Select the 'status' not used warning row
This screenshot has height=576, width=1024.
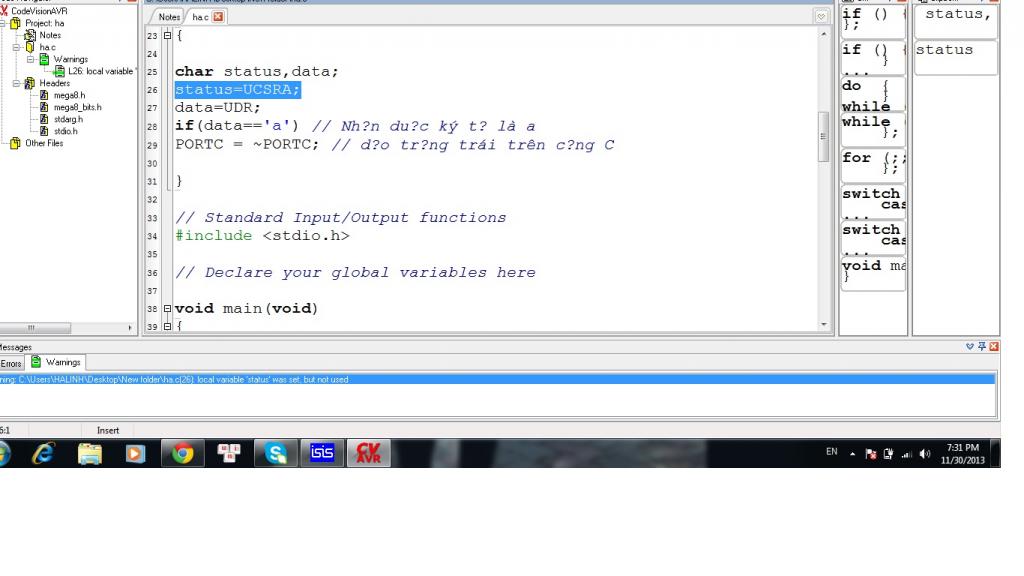tap(497, 379)
